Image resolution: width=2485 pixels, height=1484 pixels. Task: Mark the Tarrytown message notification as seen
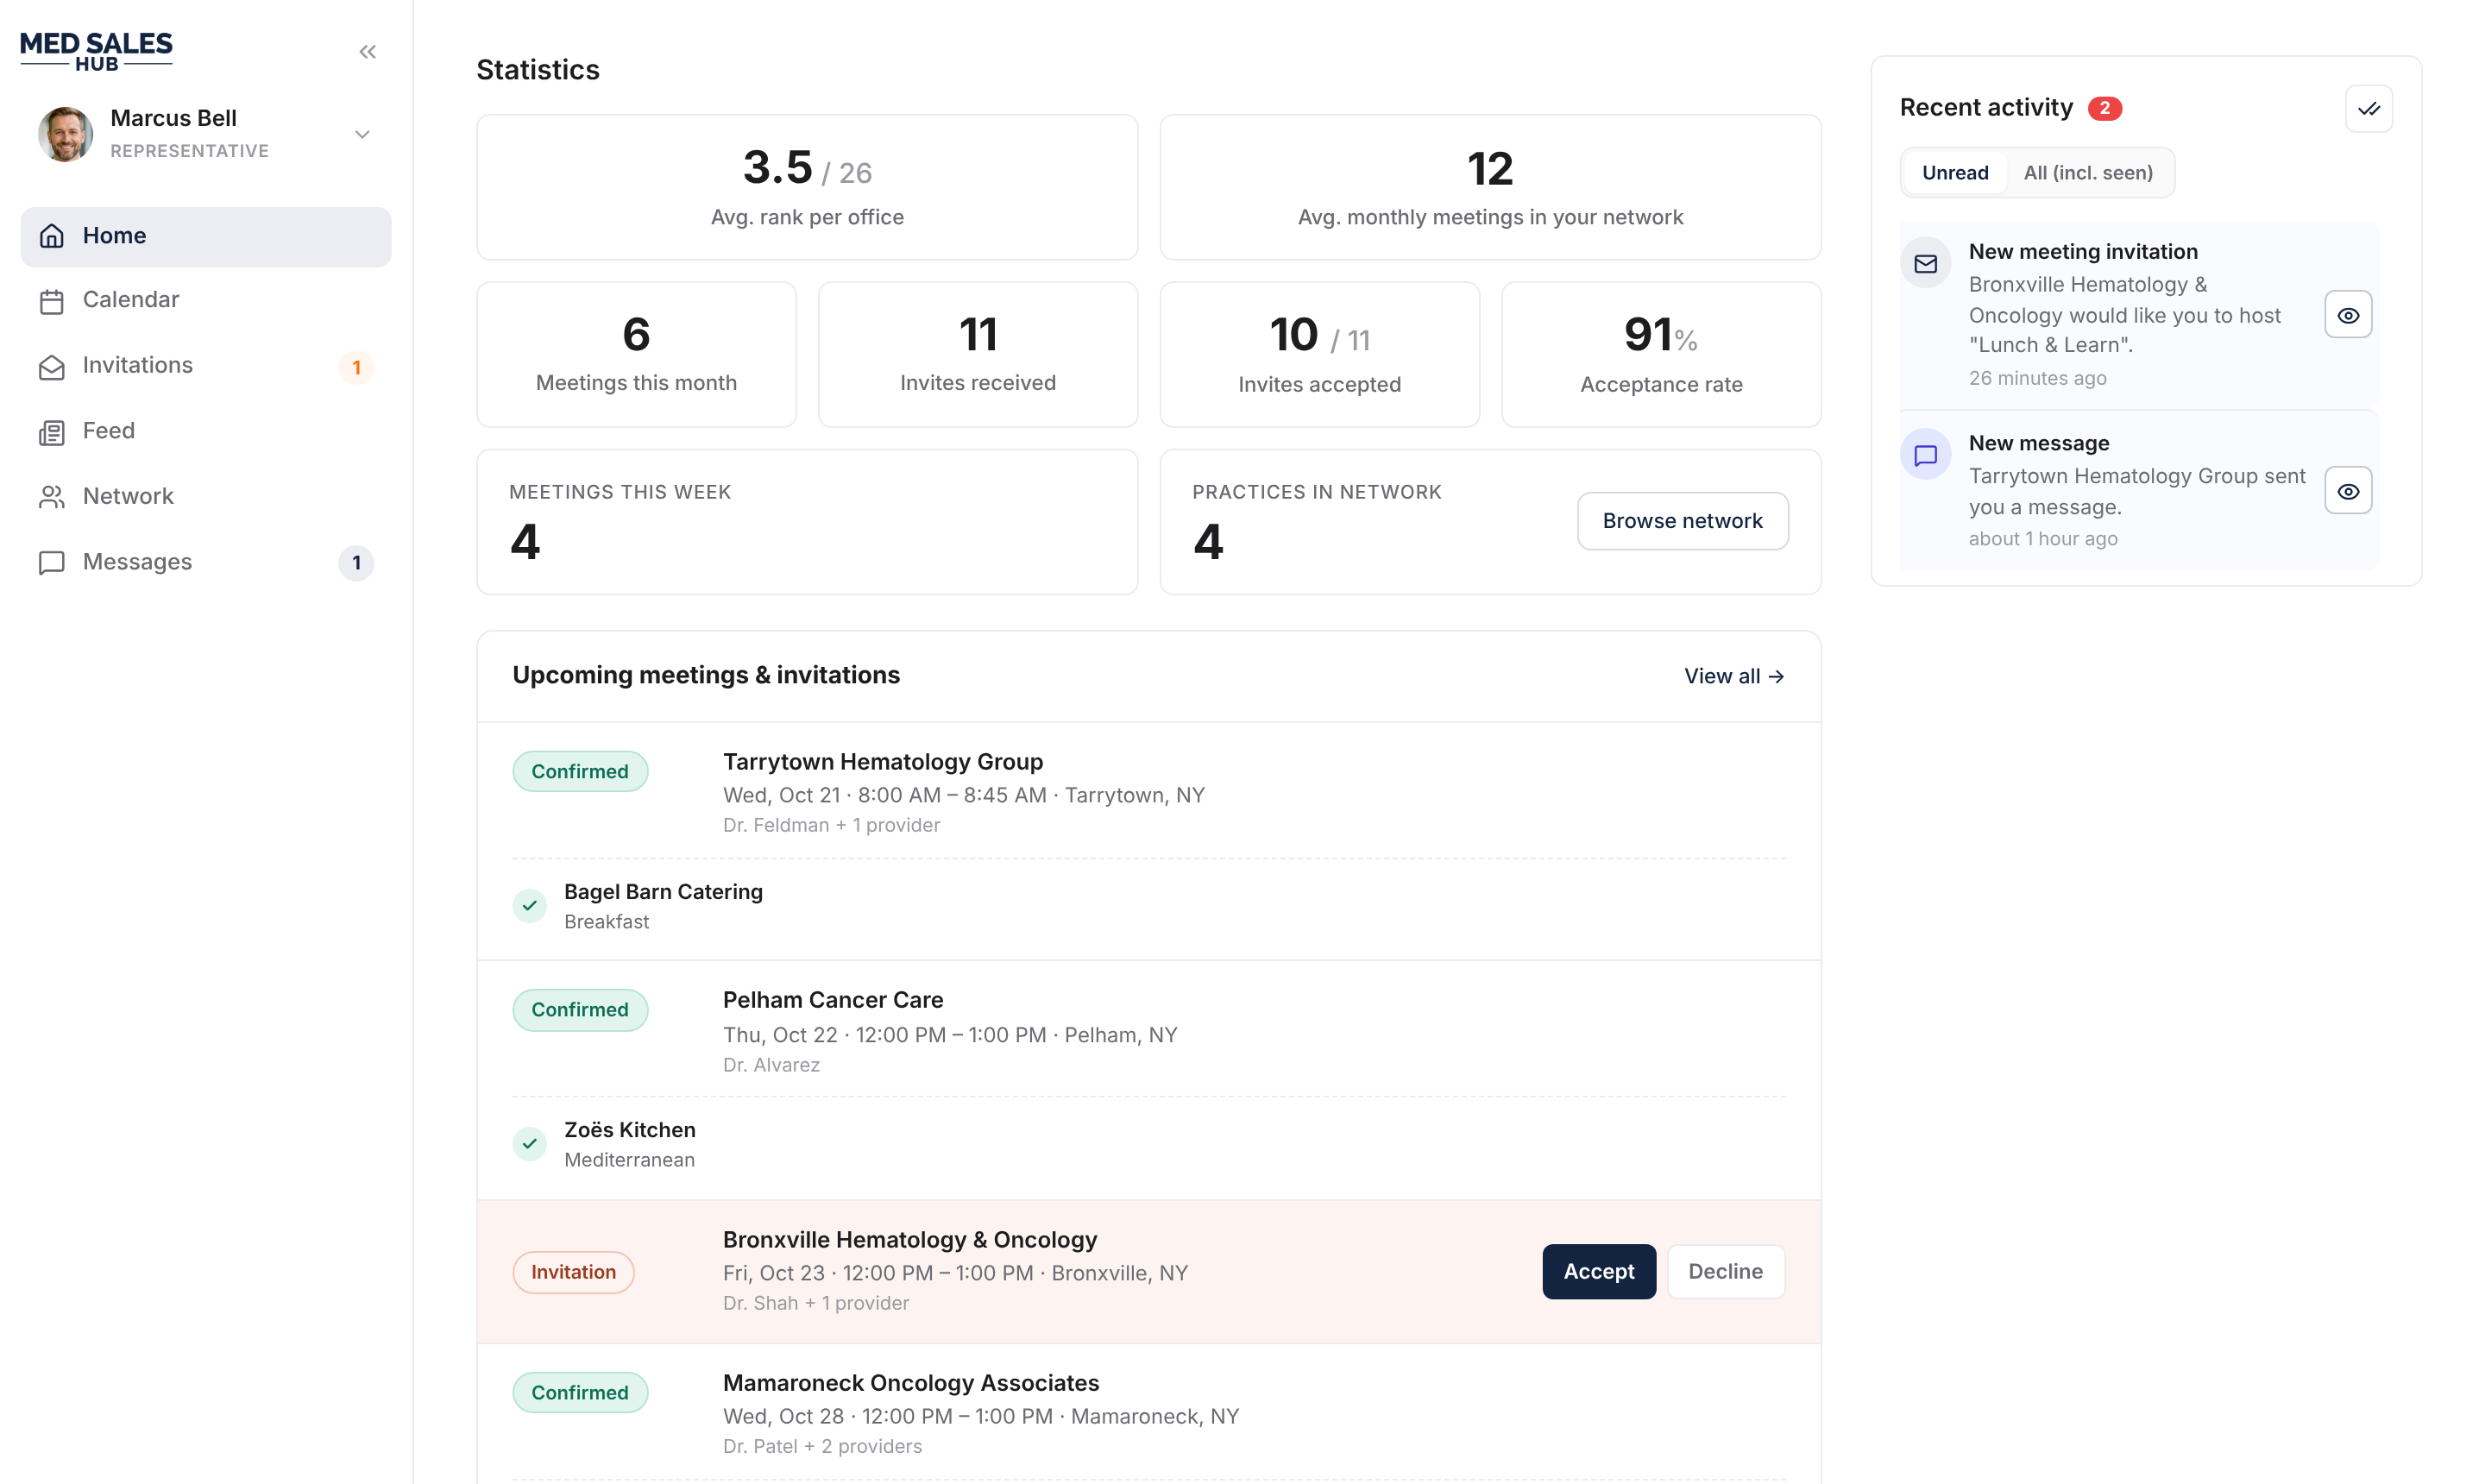pyautogui.click(x=2347, y=491)
